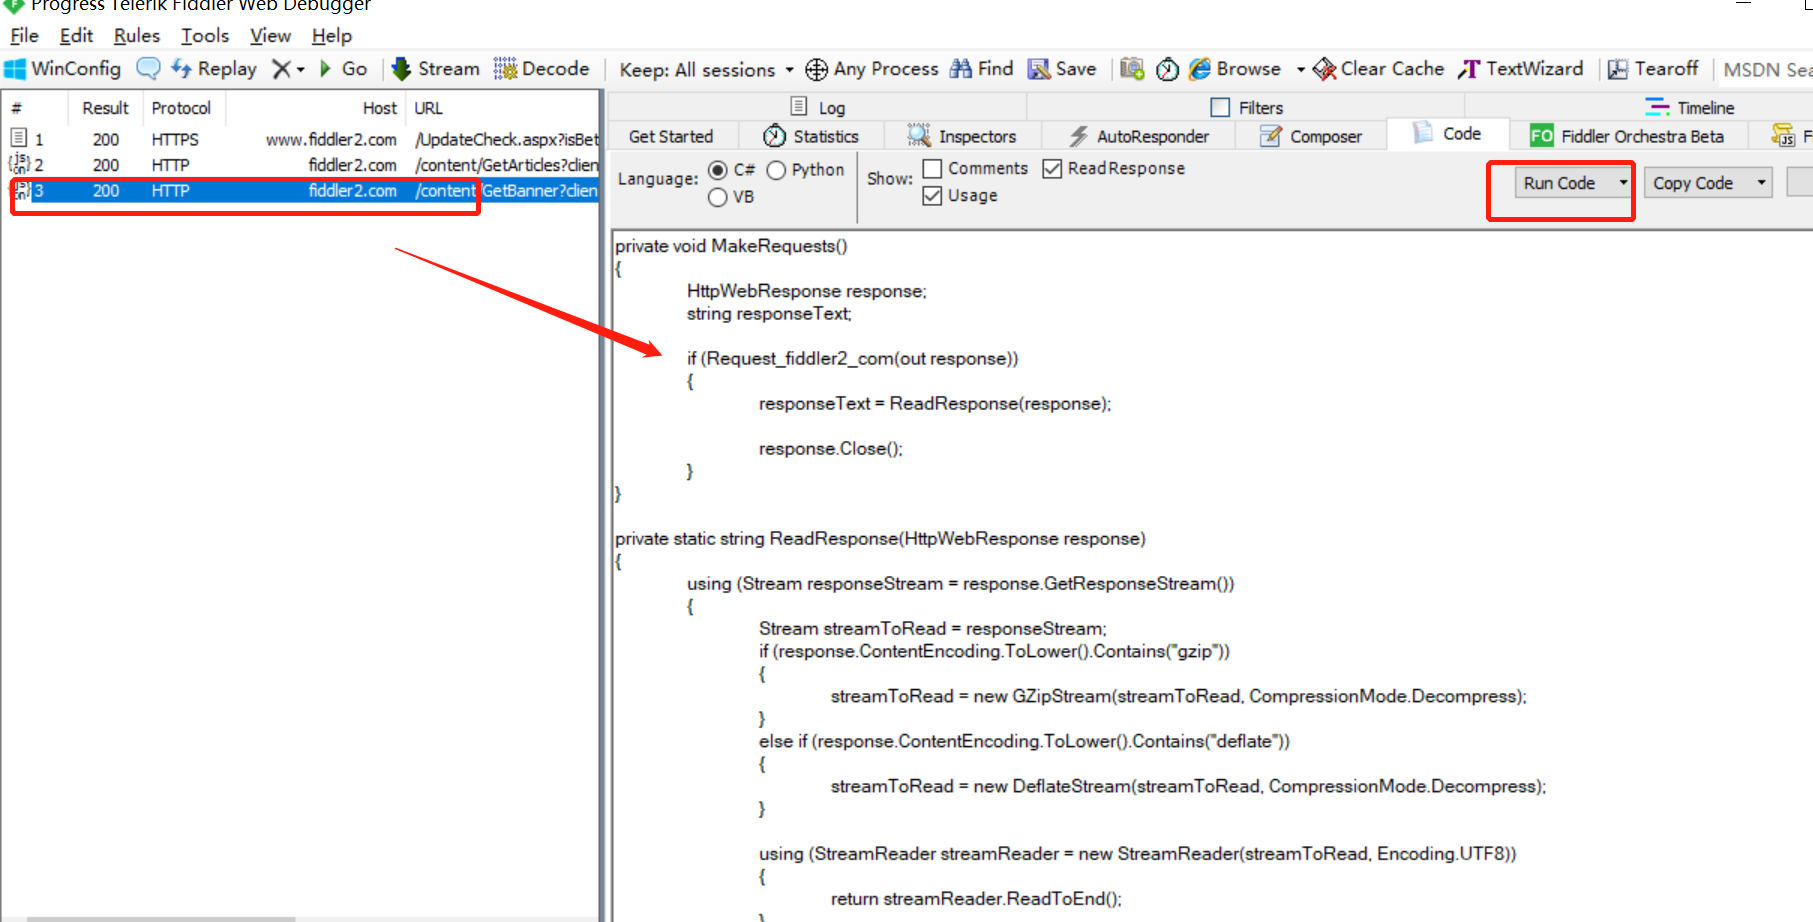Image resolution: width=1813 pixels, height=922 pixels.
Task: Click the Decode grid icon
Action: [x=505, y=69]
